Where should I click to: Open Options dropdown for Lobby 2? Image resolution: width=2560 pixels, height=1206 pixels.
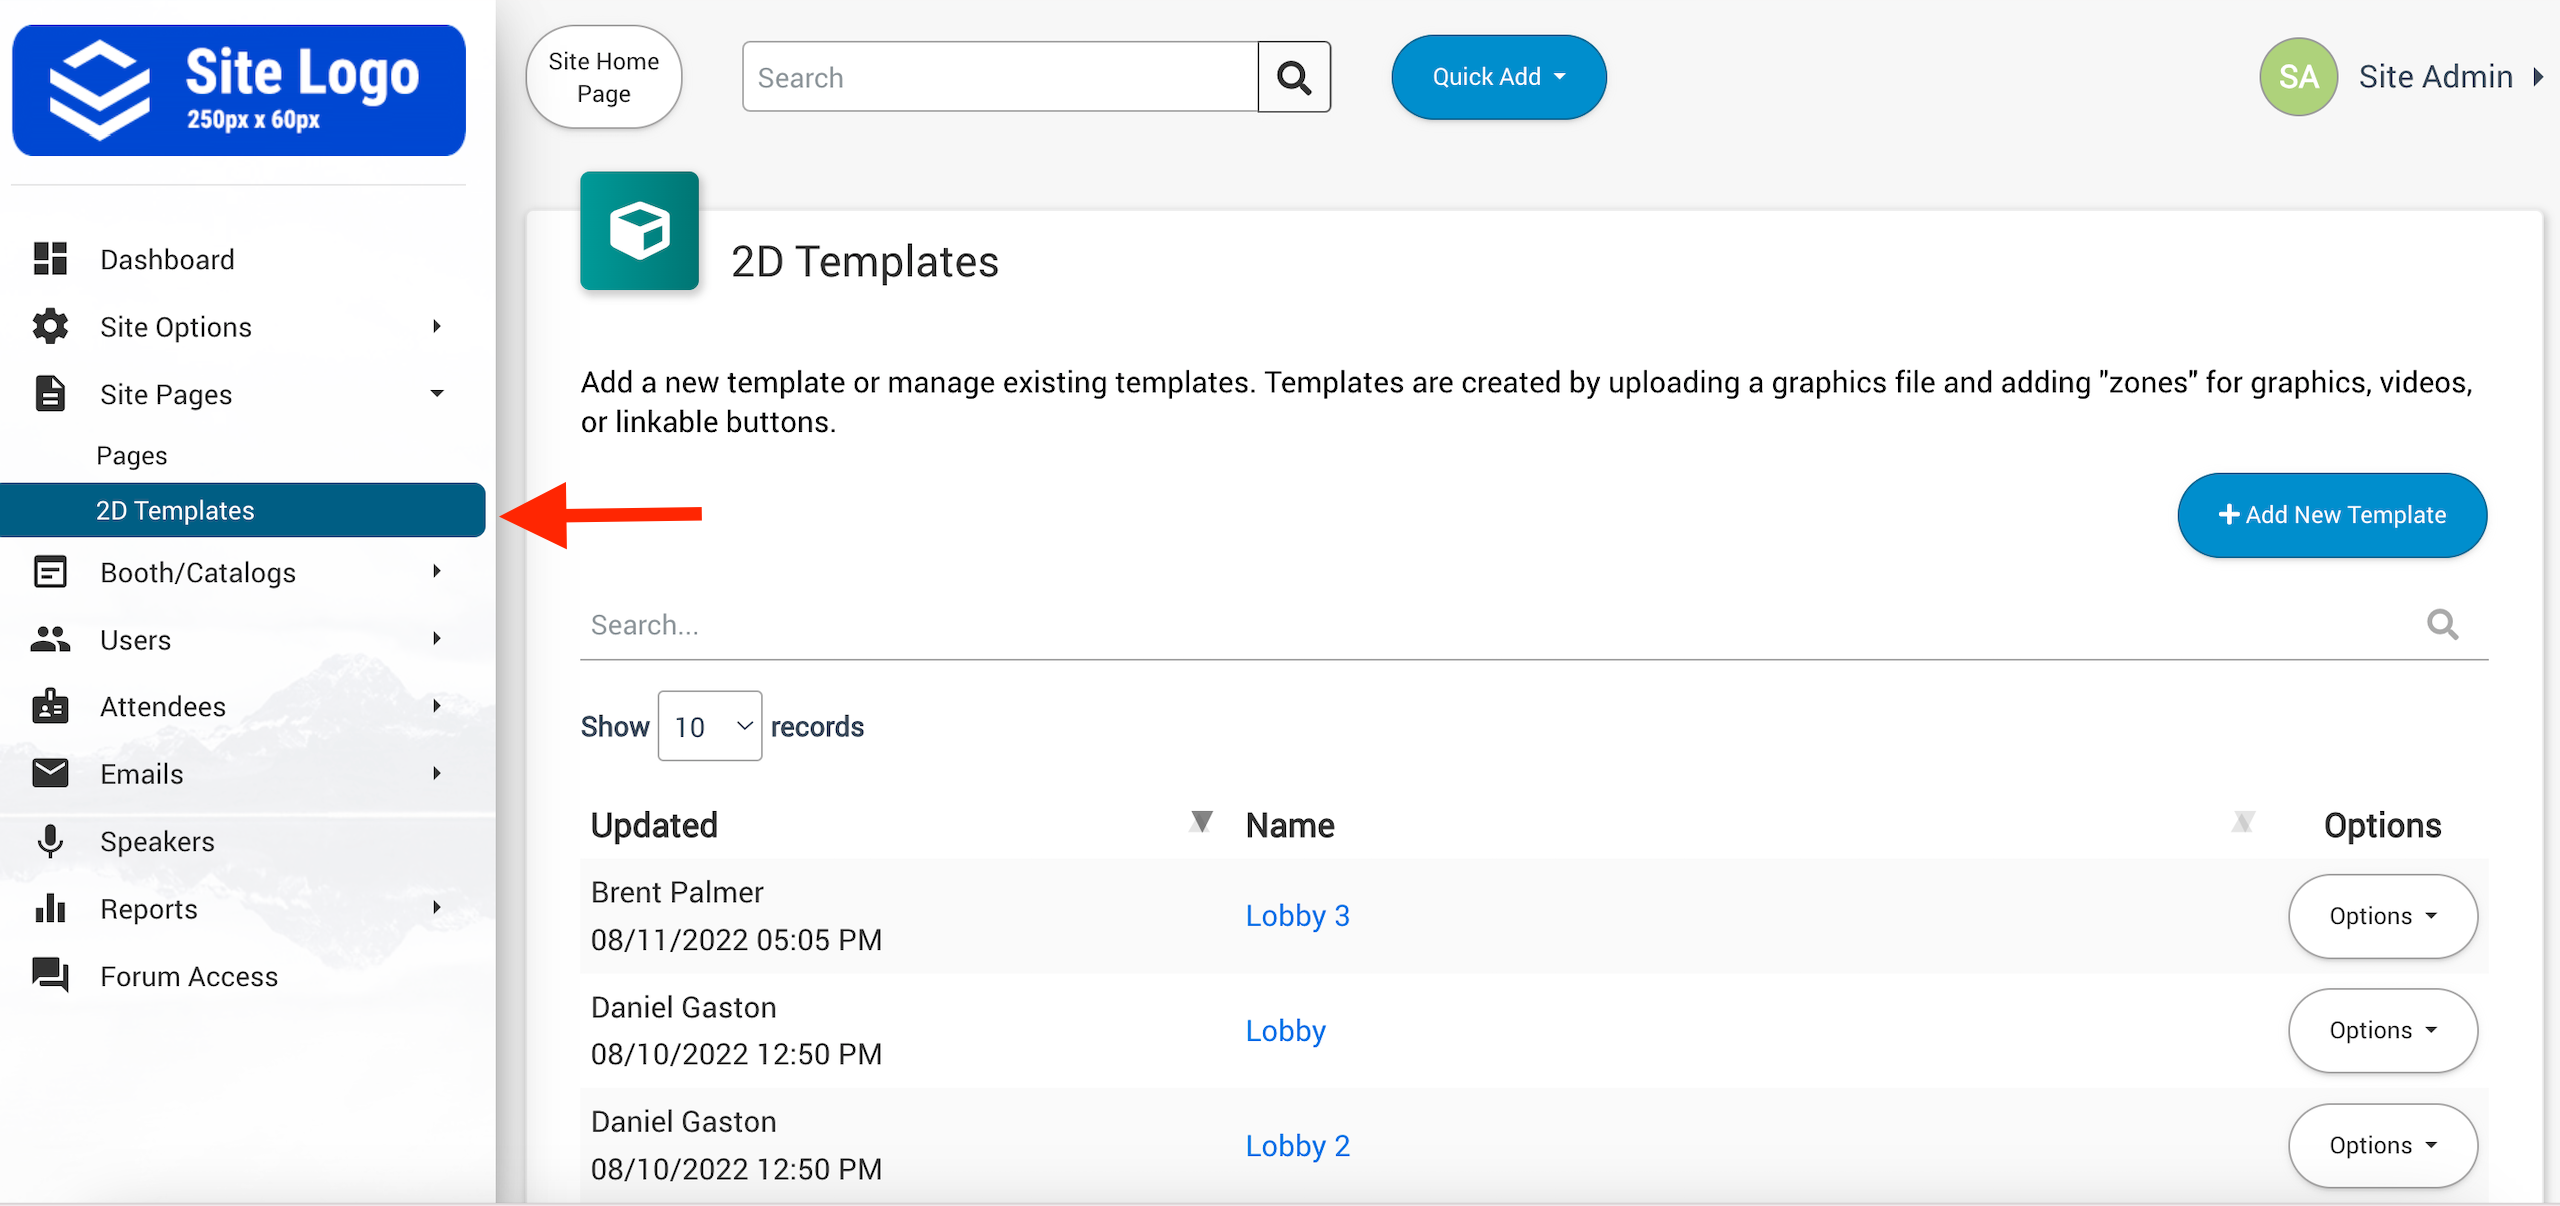pos(2383,1145)
